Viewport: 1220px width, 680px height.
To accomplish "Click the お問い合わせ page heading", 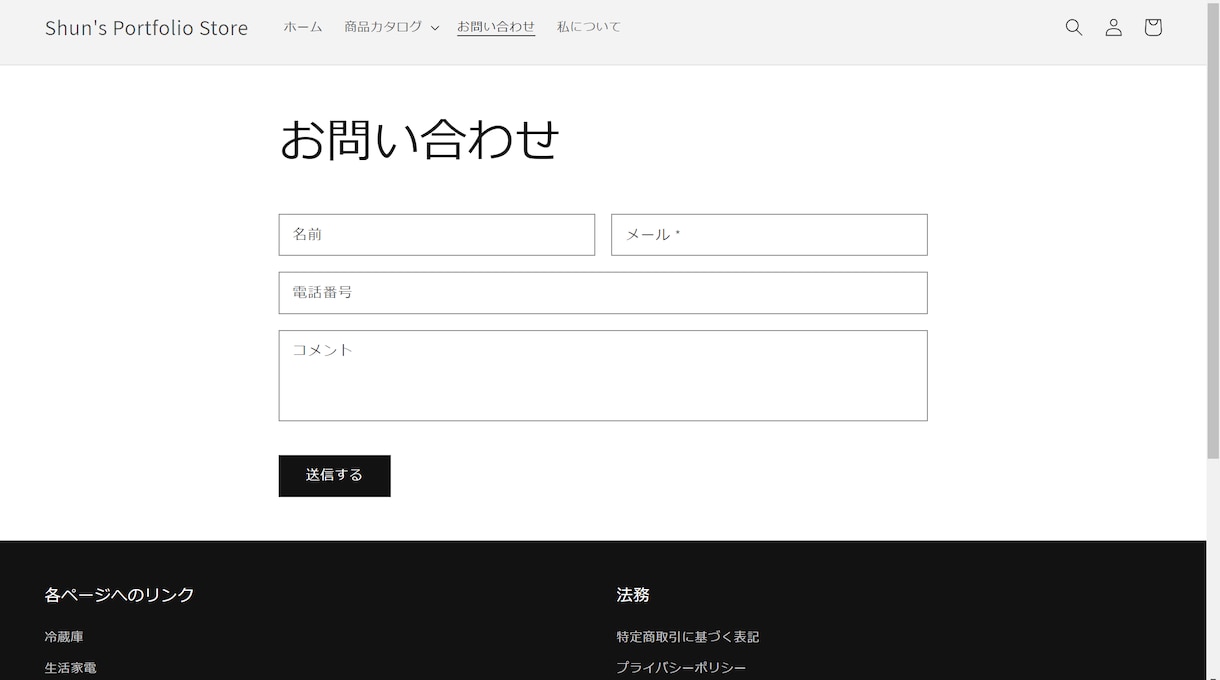I will point(419,139).
